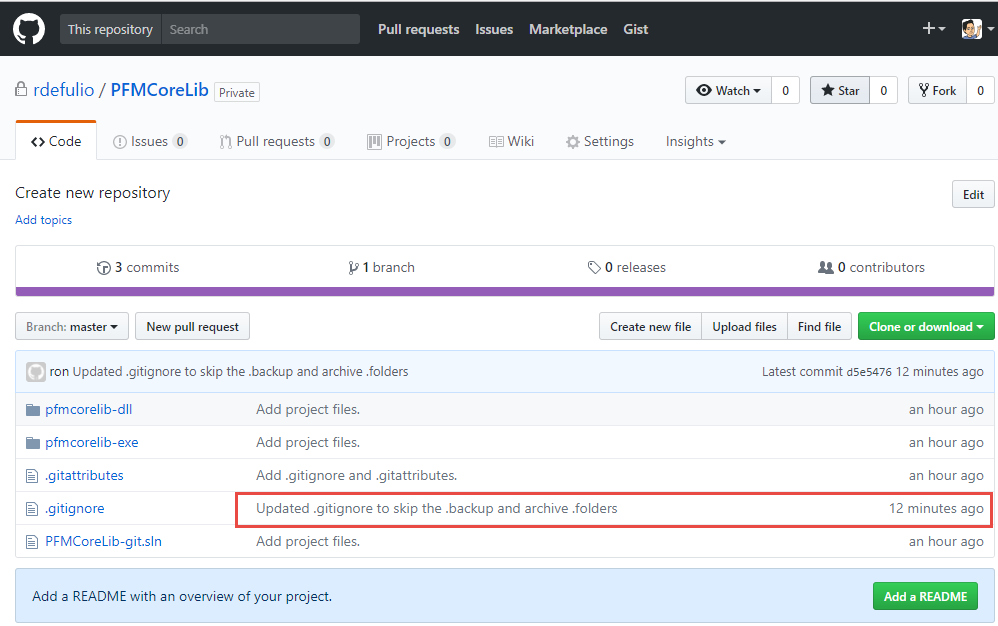
Task: Open 'Add .gitignore and .gitattributes.' commit message
Action: click(x=356, y=476)
